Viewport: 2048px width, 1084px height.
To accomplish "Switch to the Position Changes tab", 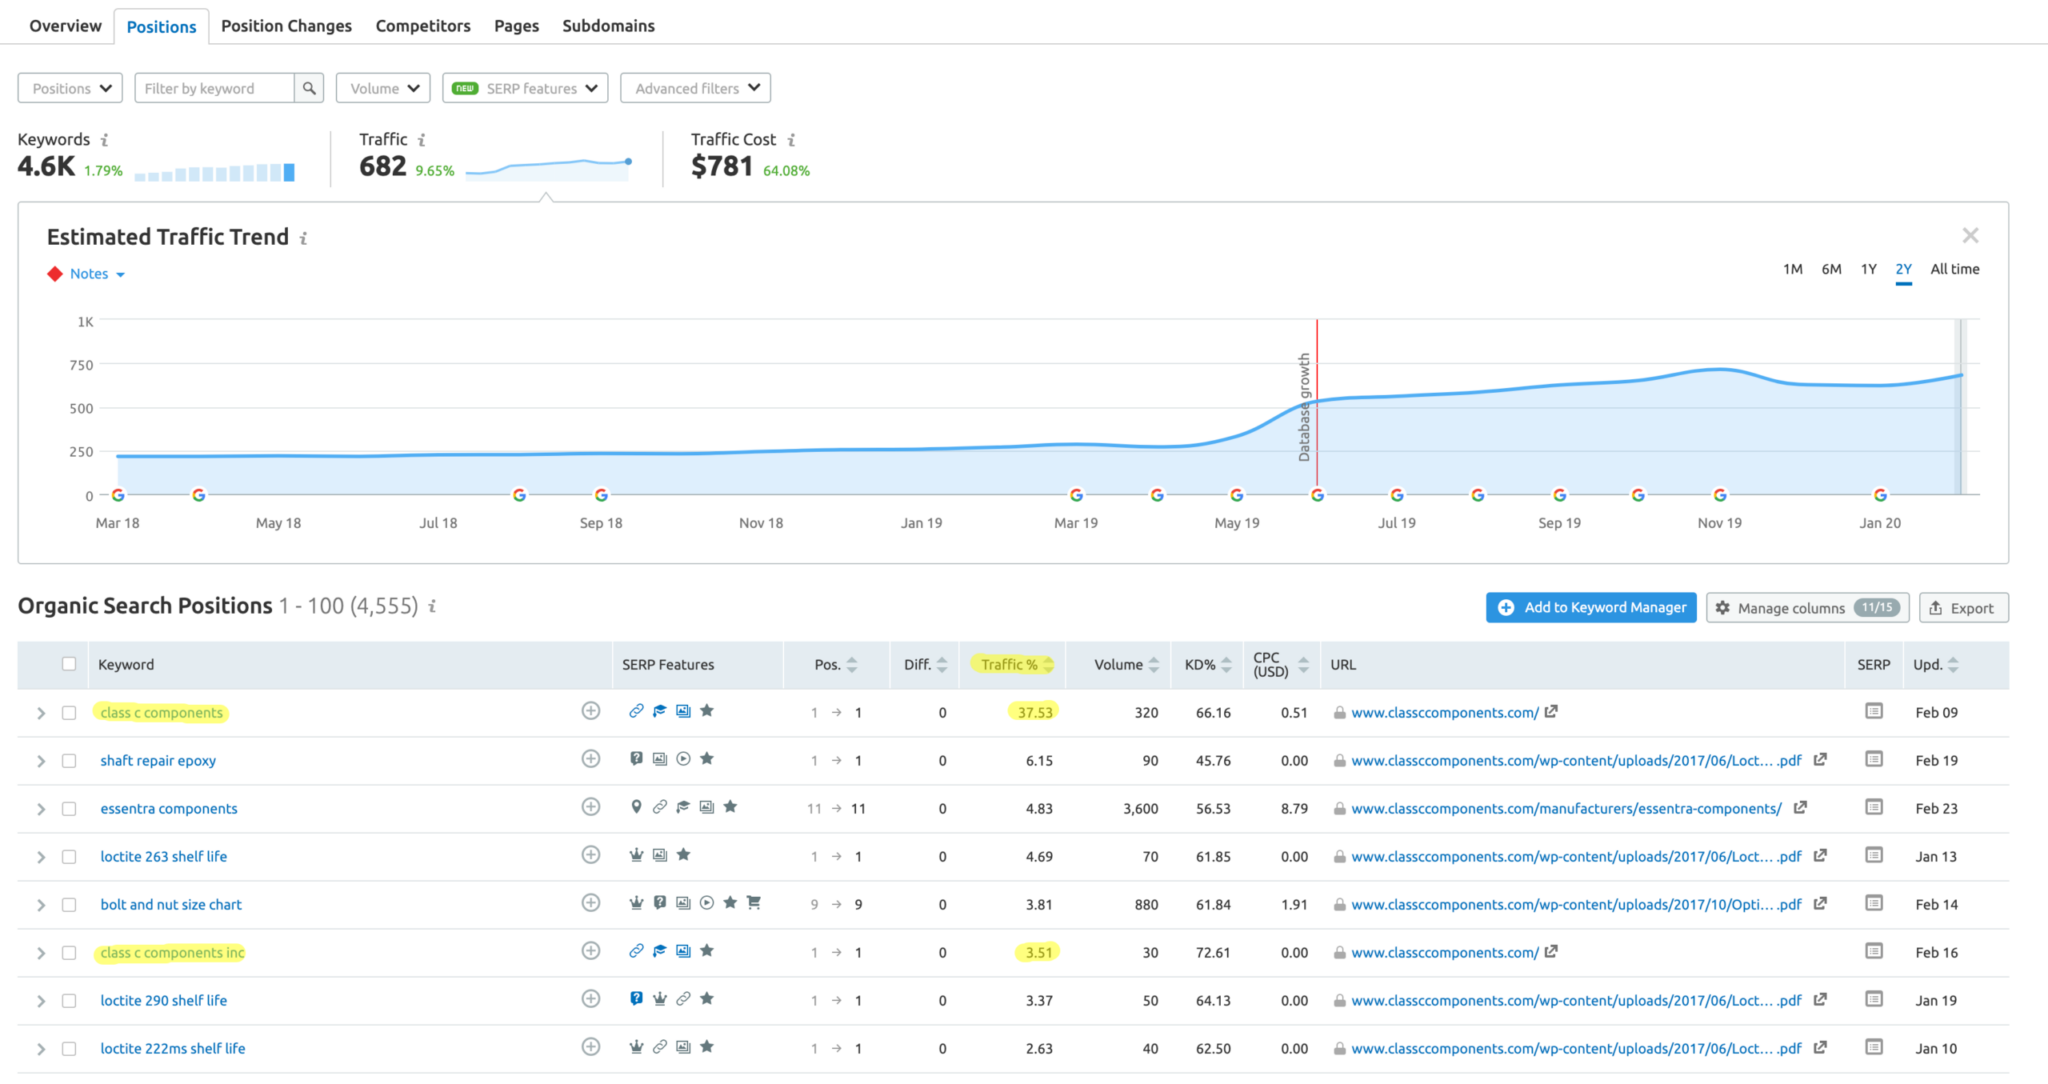I will pos(286,26).
